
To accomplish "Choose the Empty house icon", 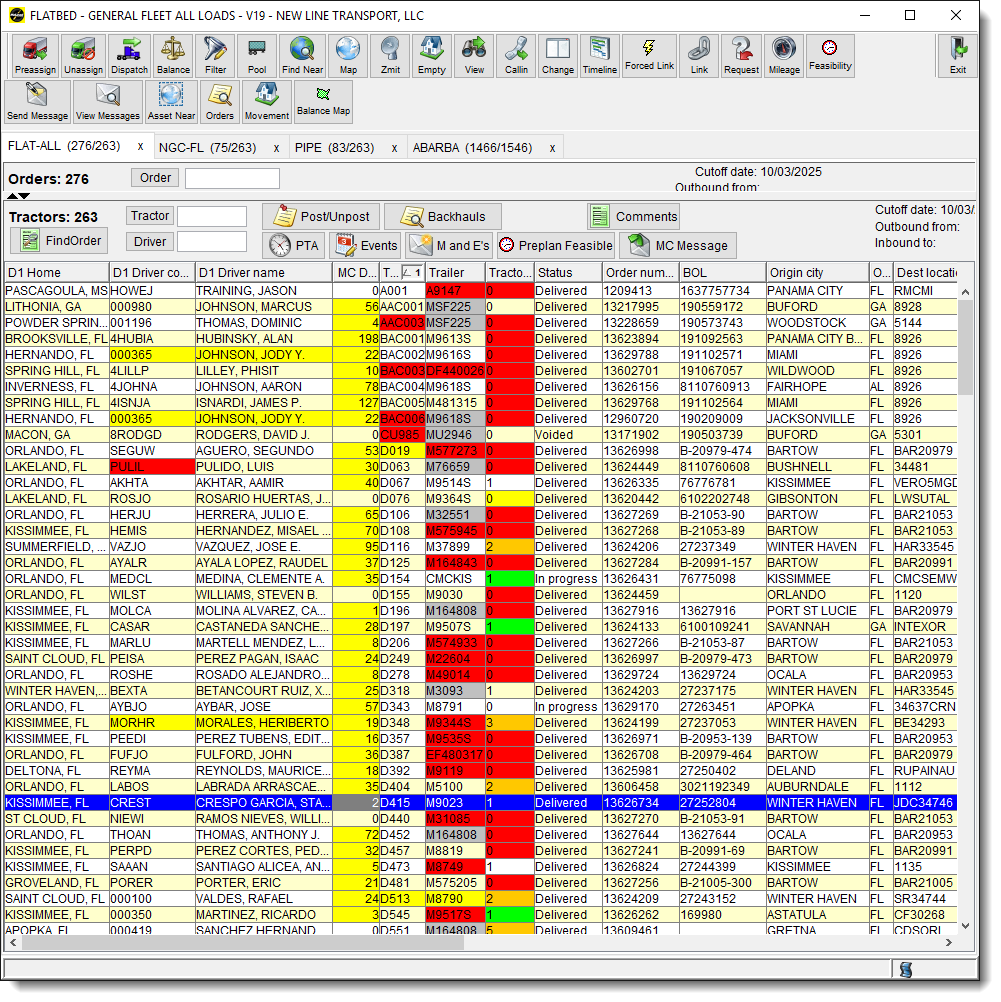I will 431,56.
